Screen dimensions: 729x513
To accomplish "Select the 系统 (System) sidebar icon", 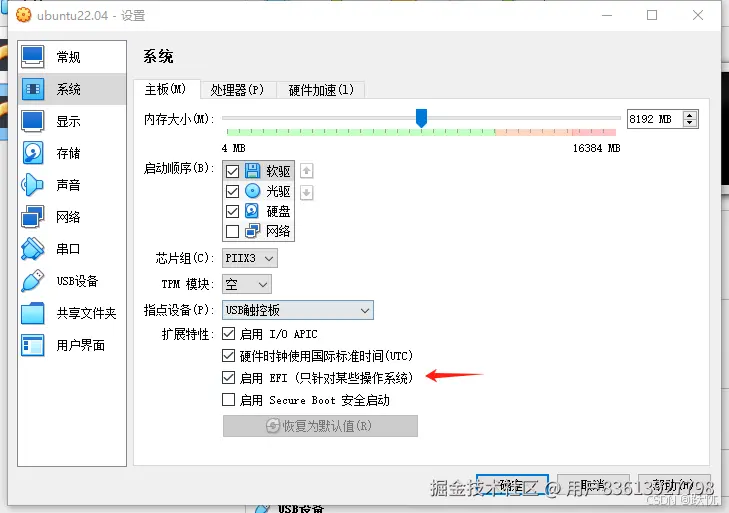I will (x=33, y=89).
